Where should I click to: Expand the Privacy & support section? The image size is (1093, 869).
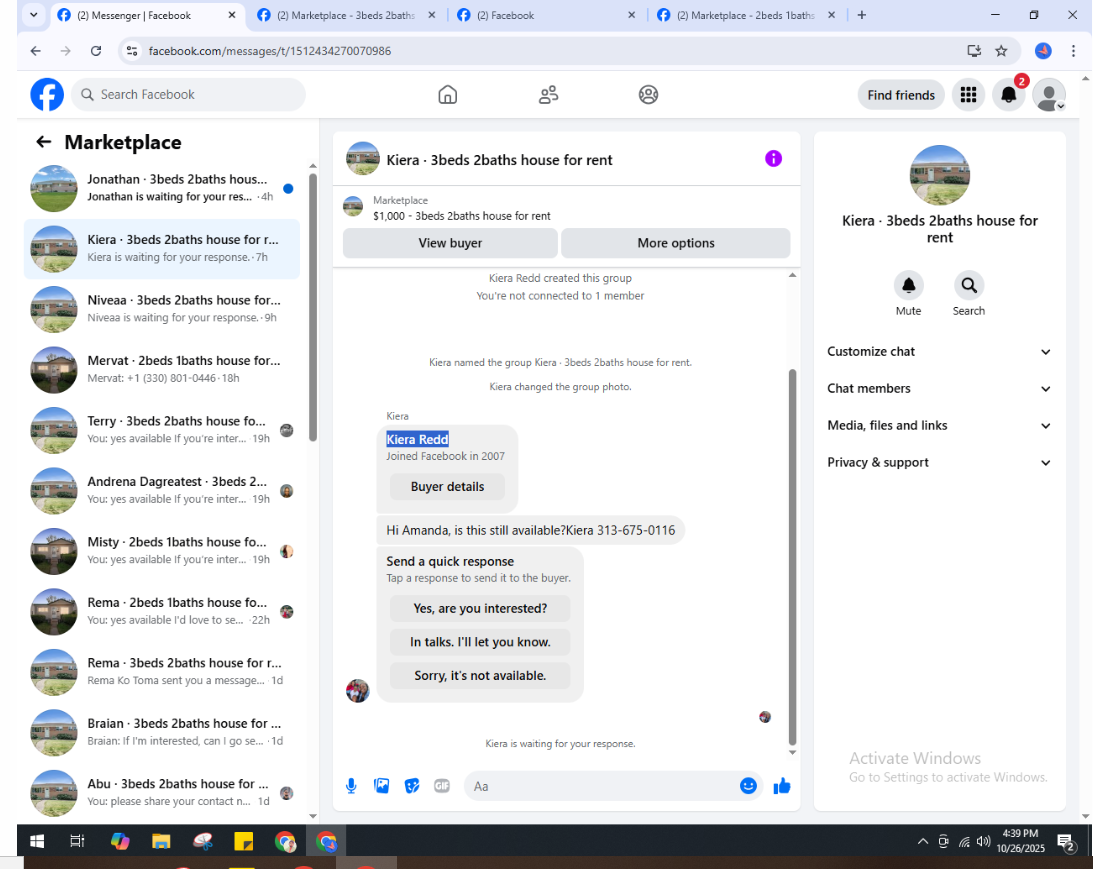point(939,463)
